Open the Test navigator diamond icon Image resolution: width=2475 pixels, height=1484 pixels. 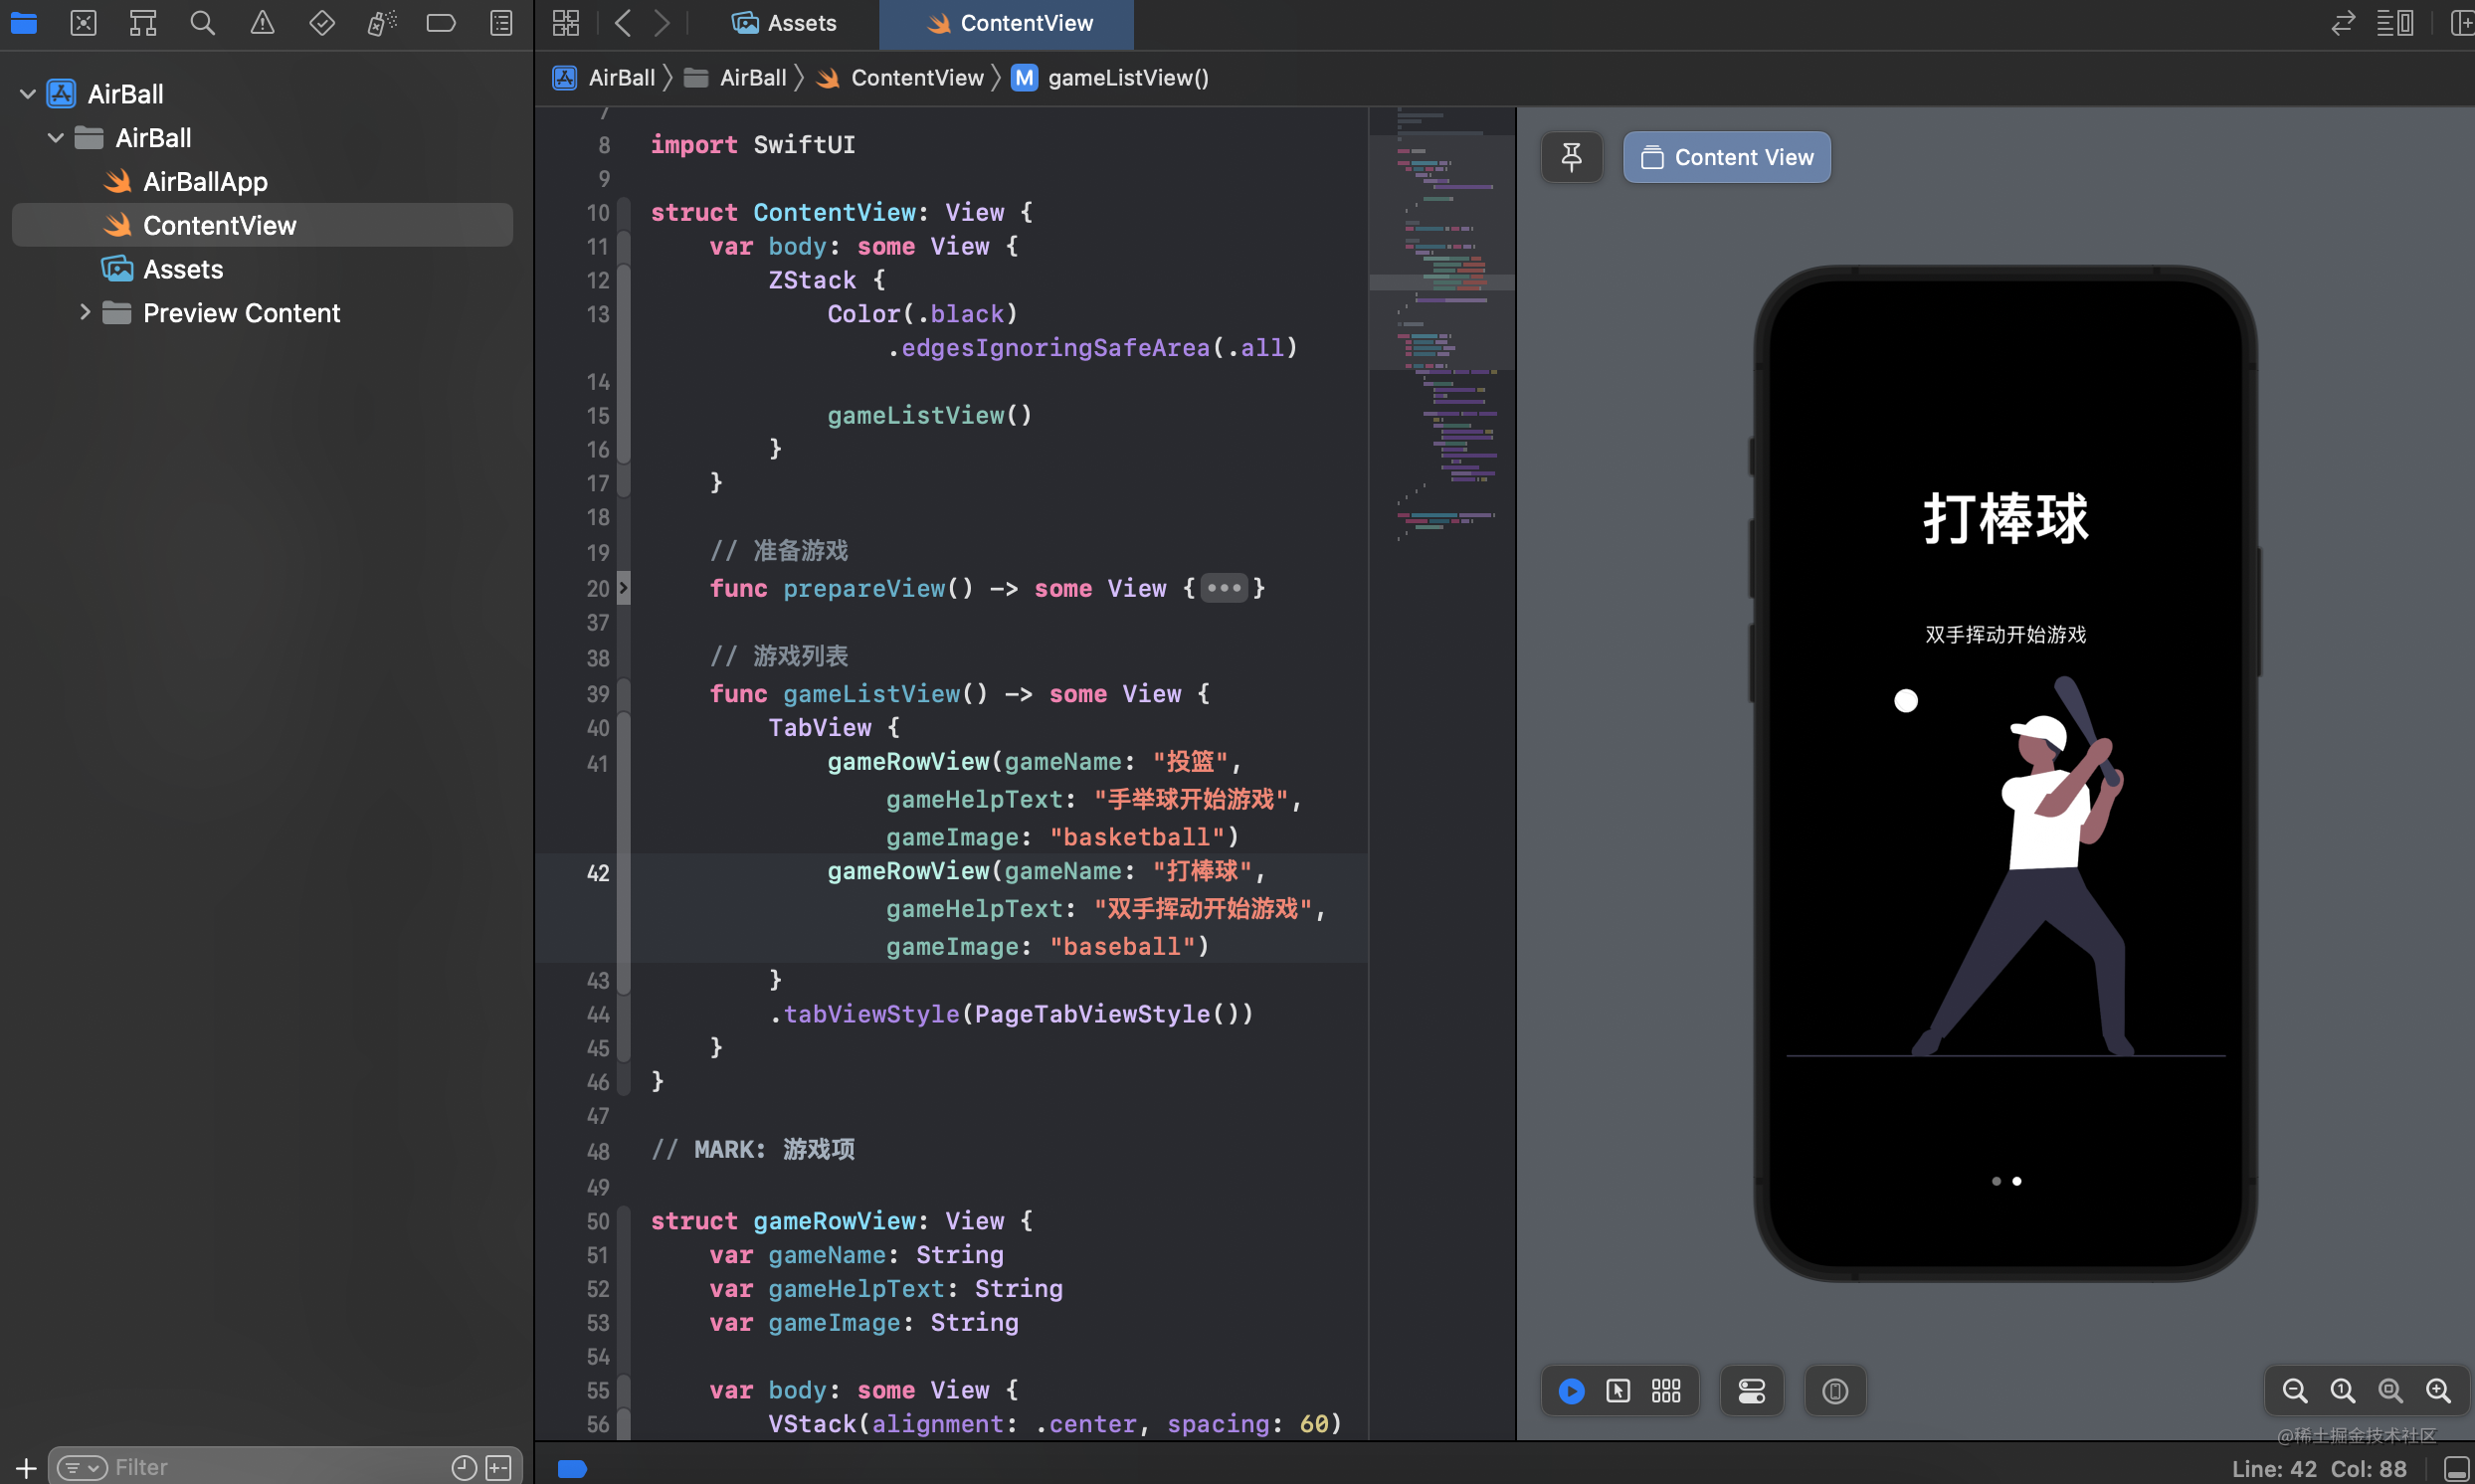tap(322, 22)
